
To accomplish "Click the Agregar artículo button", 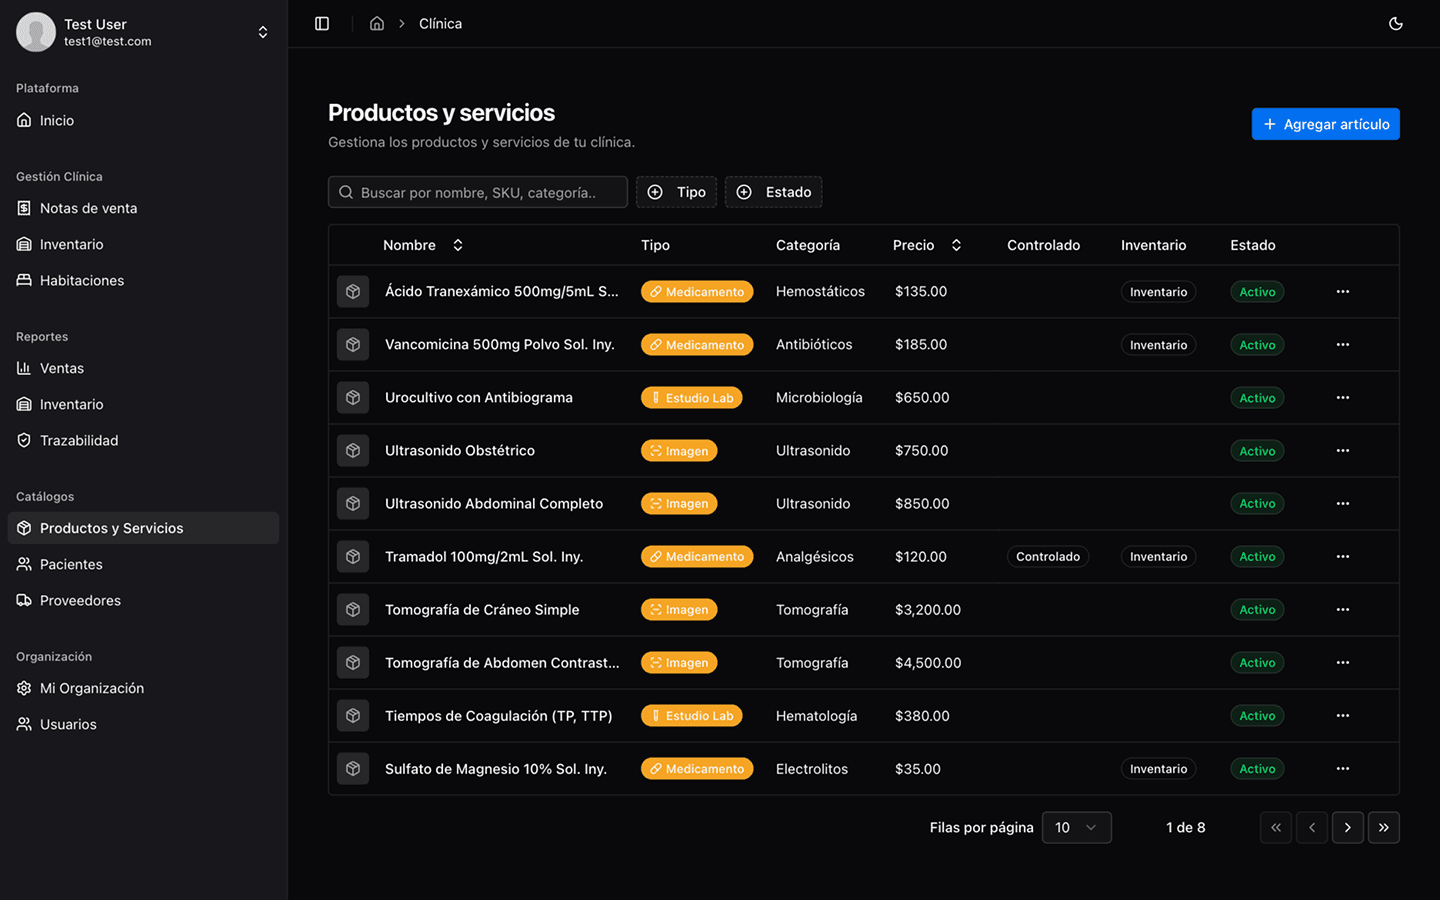I will (1325, 124).
